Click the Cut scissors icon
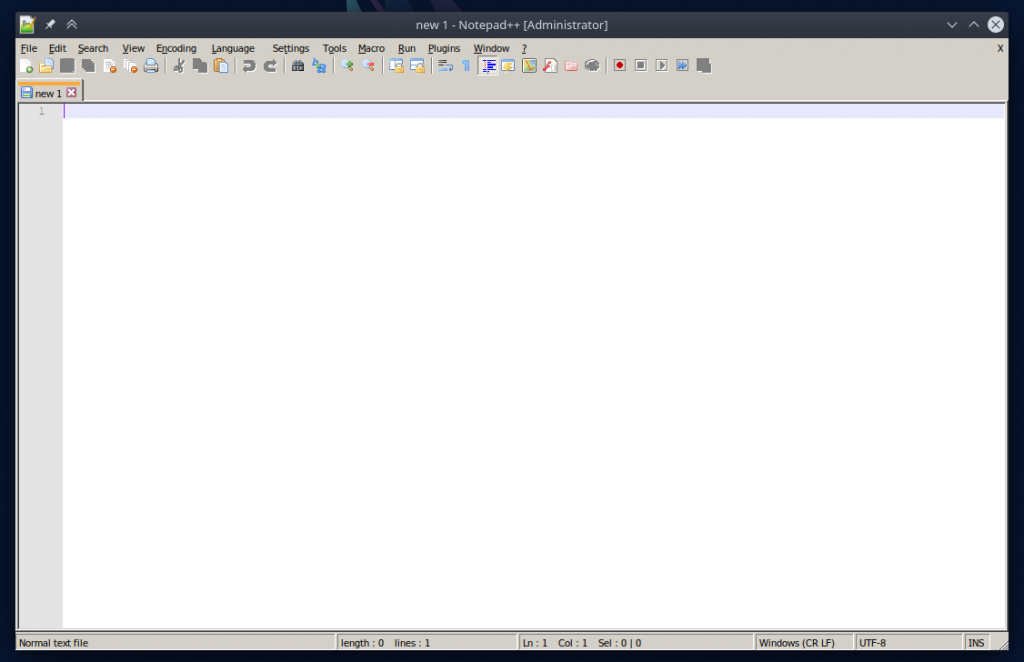Image resolution: width=1024 pixels, height=662 pixels. click(179, 66)
